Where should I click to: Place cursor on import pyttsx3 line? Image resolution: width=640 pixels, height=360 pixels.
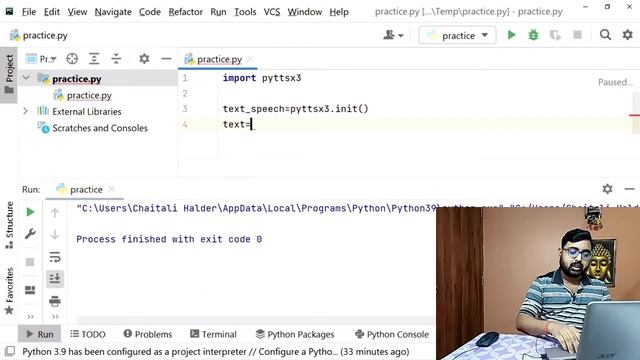click(x=262, y=78)
